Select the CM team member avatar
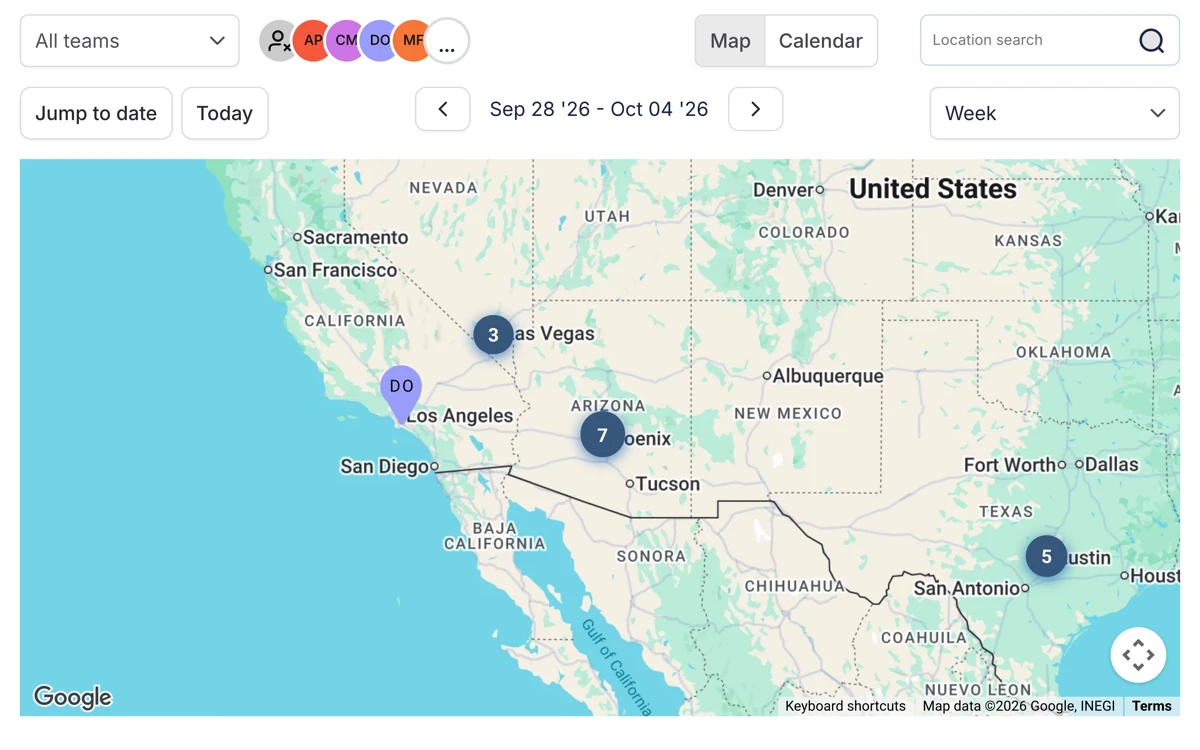The height and width of the screenshot is (750, 1200). pyautogui.click(x=346, y=41)
